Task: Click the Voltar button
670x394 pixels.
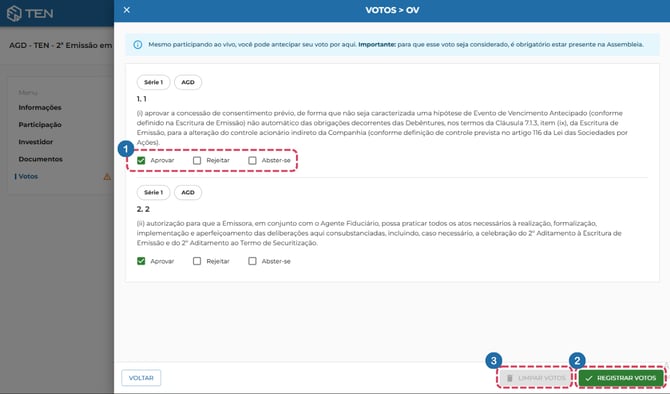Action: pos(141,378)
